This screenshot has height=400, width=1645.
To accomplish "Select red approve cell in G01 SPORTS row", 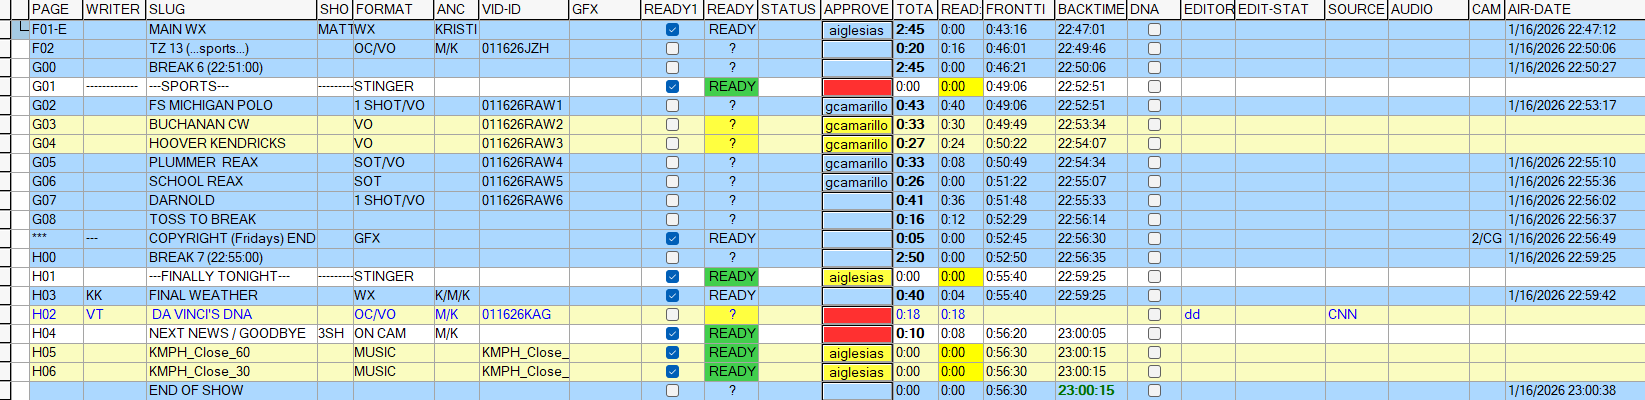I will [856, 88].
